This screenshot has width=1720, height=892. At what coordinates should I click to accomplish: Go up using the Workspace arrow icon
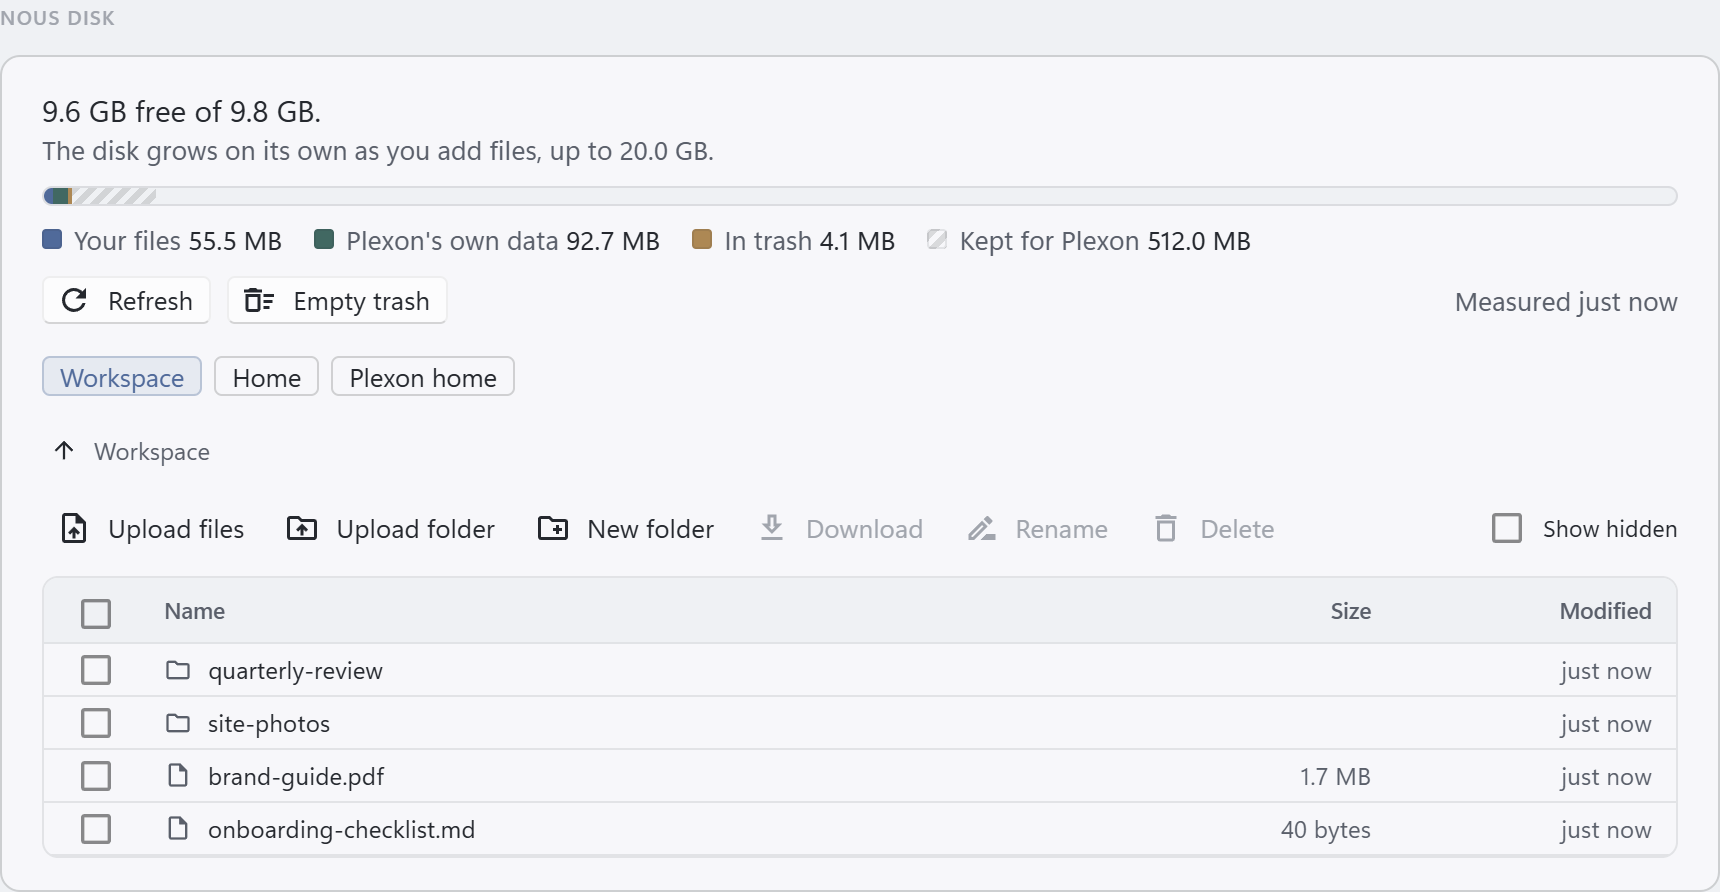click(64, 451)
